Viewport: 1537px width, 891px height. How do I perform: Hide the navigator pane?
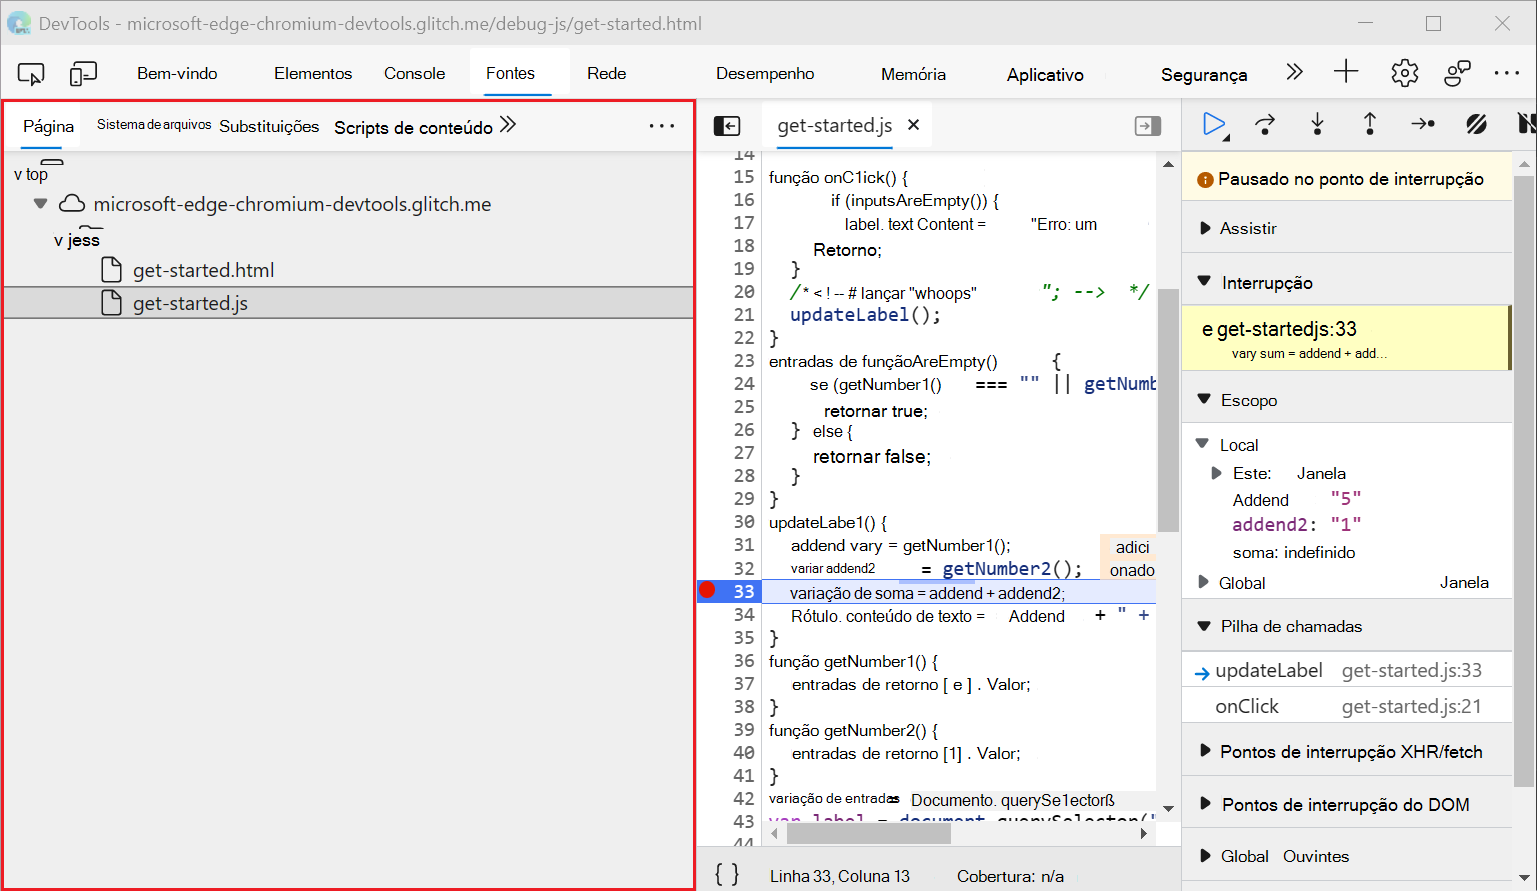[x=727, y=125]
